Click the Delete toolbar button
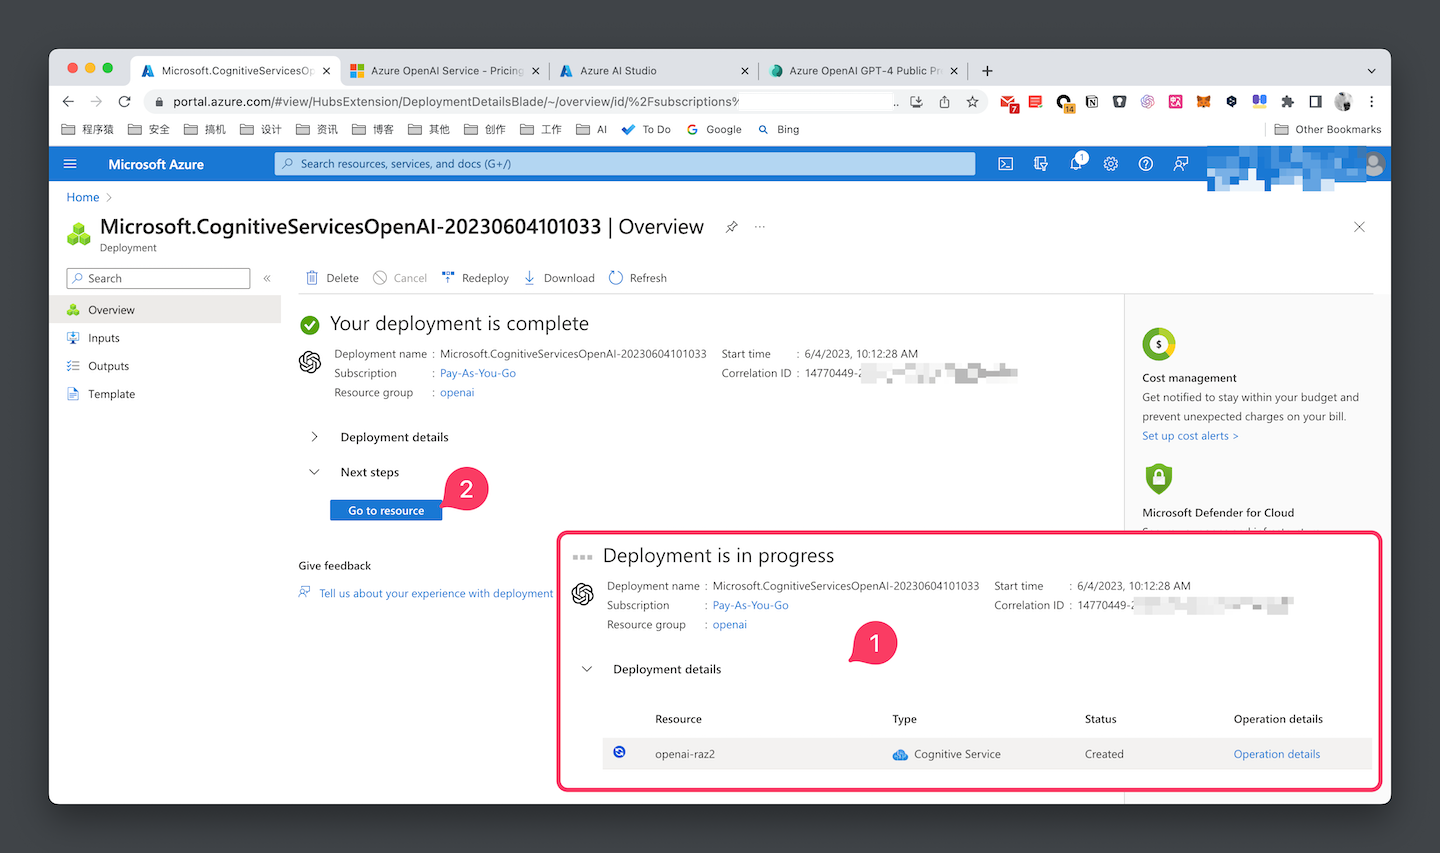 pos(332,278)
